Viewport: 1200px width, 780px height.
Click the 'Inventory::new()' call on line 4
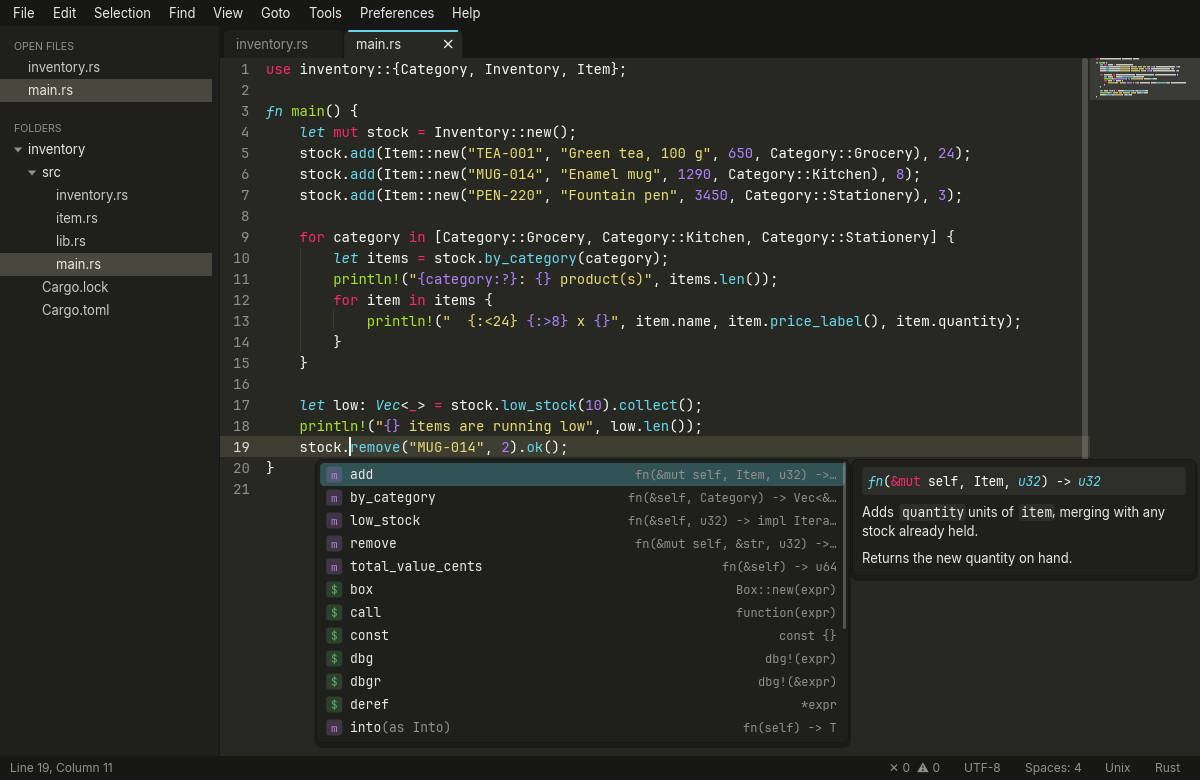(x=501, y=132)
